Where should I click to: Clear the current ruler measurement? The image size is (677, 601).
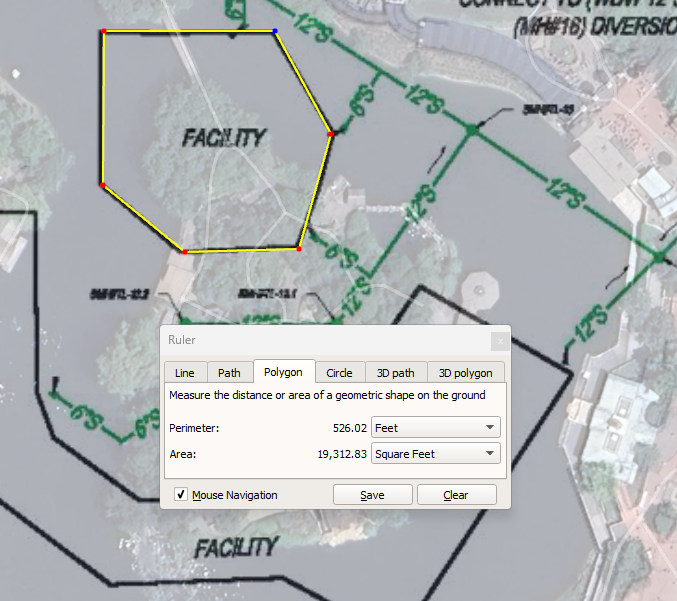click(456, 495)
